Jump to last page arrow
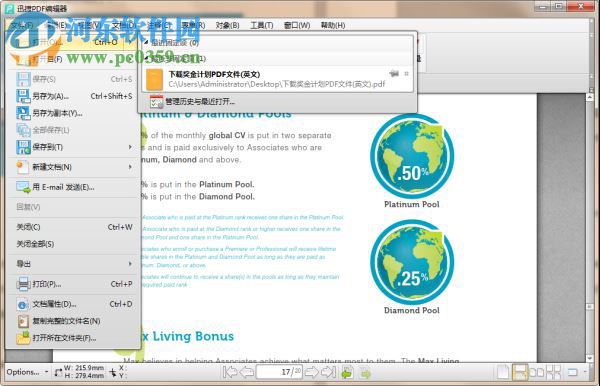The width and height of the screenshot is (600, 386). (x=328, y=372)
